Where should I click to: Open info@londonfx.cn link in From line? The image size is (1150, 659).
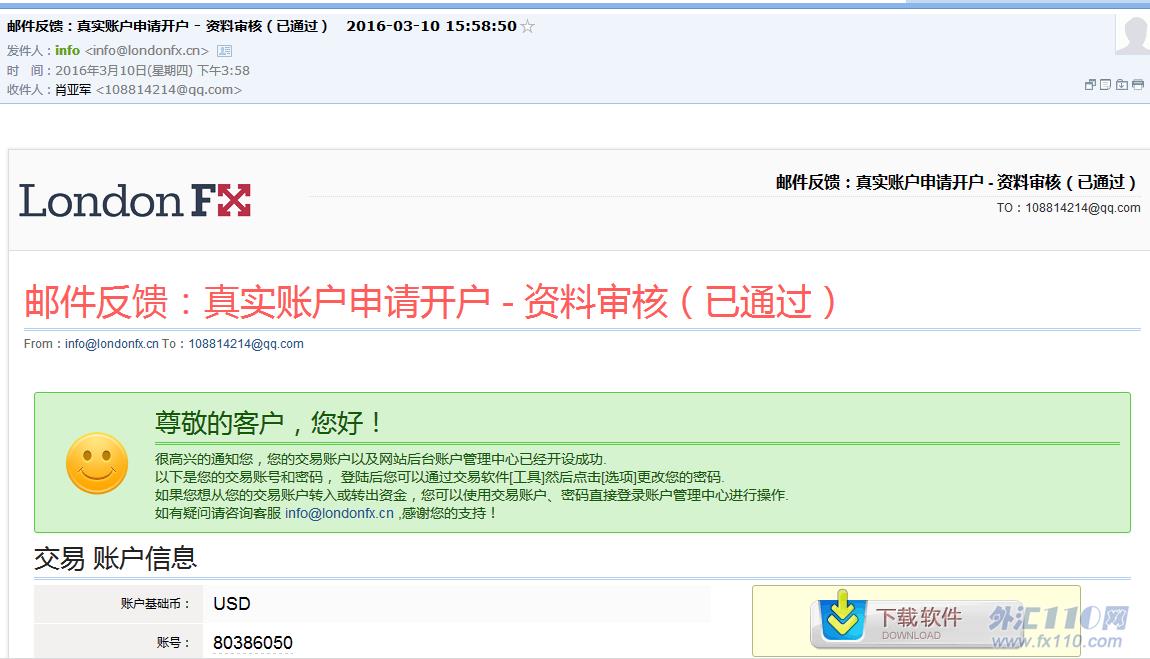coord(112,344)
